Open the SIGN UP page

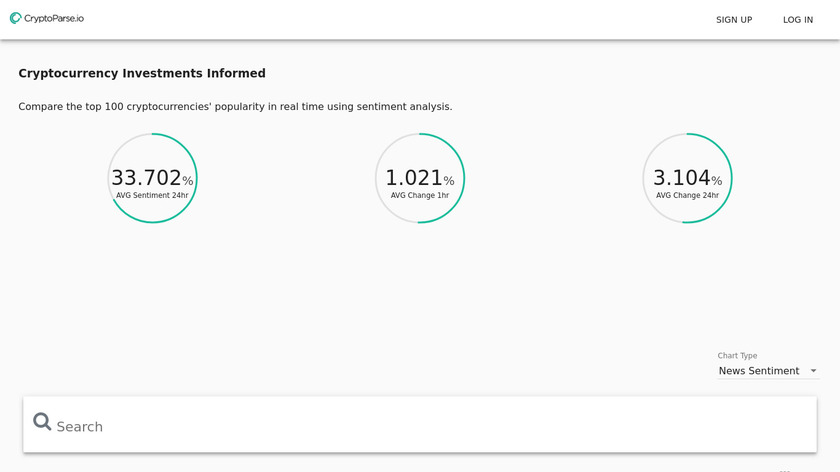[734, 20]
